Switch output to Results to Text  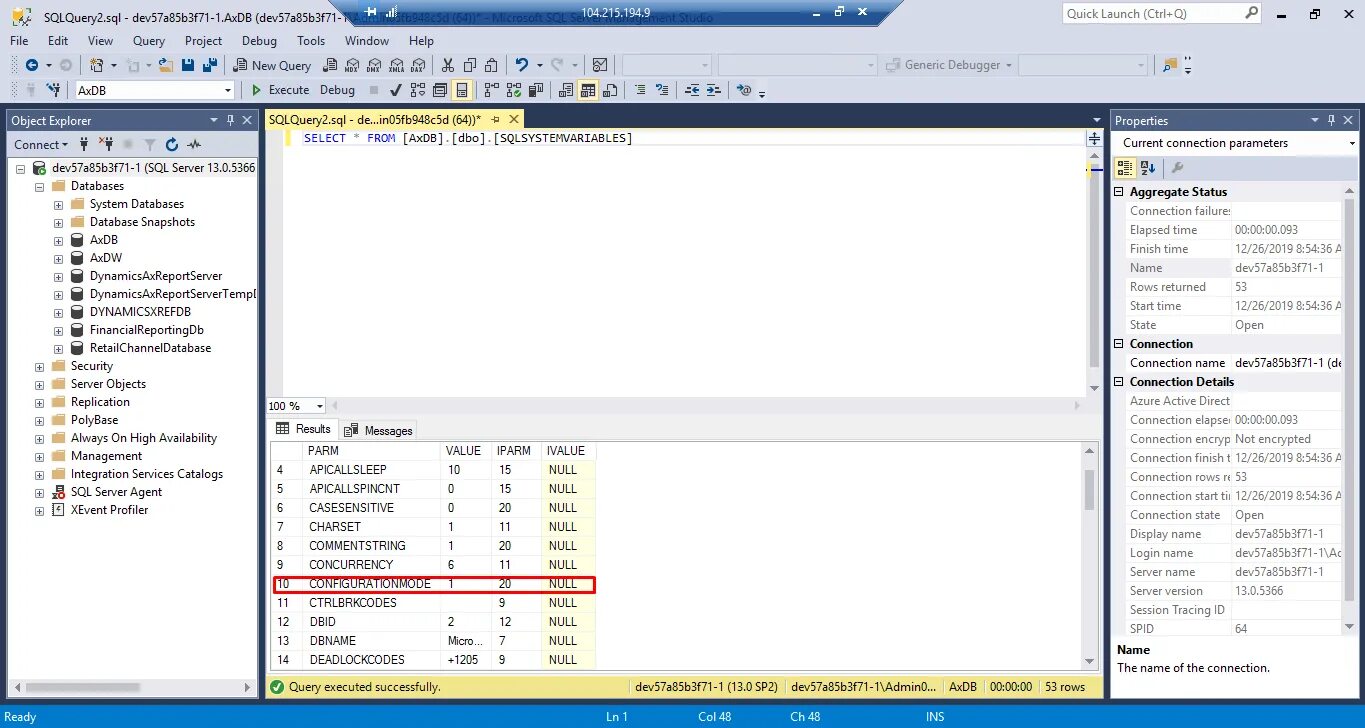(566, 90)
